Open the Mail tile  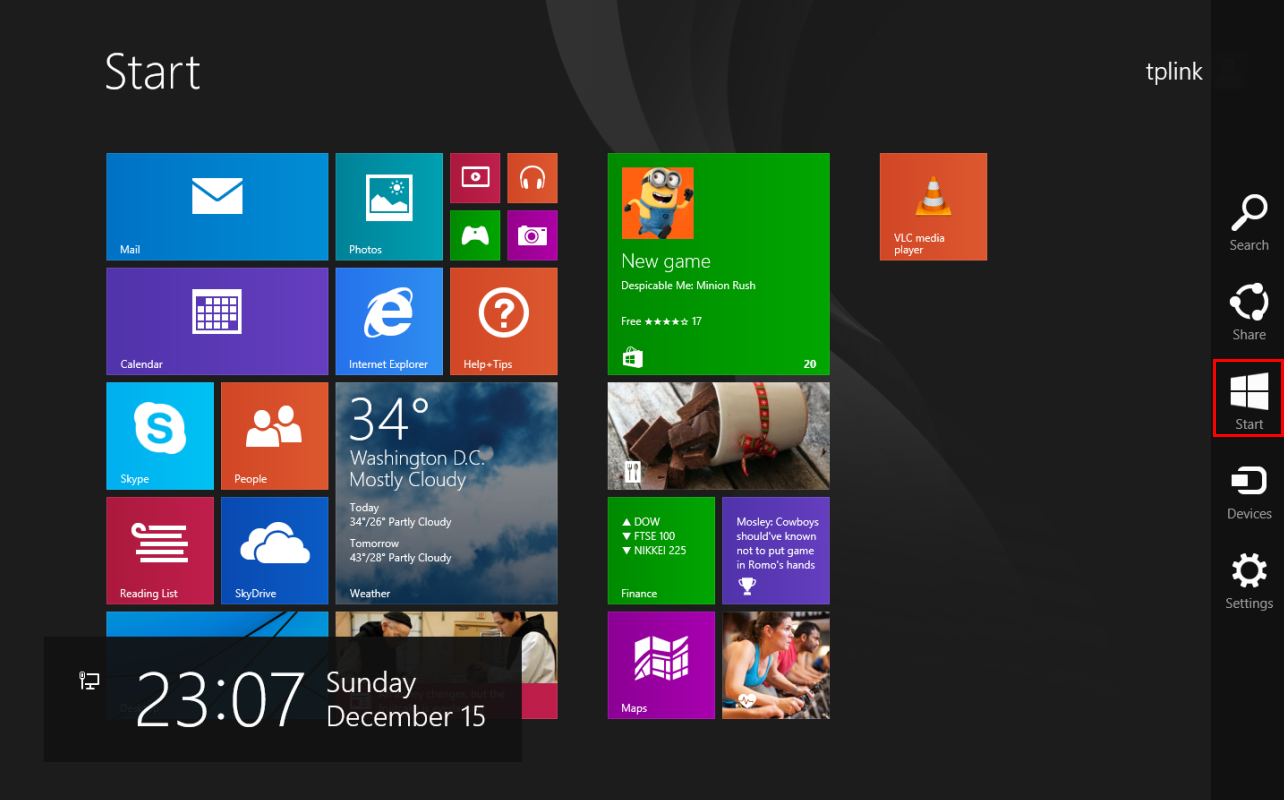click(217, 207)
